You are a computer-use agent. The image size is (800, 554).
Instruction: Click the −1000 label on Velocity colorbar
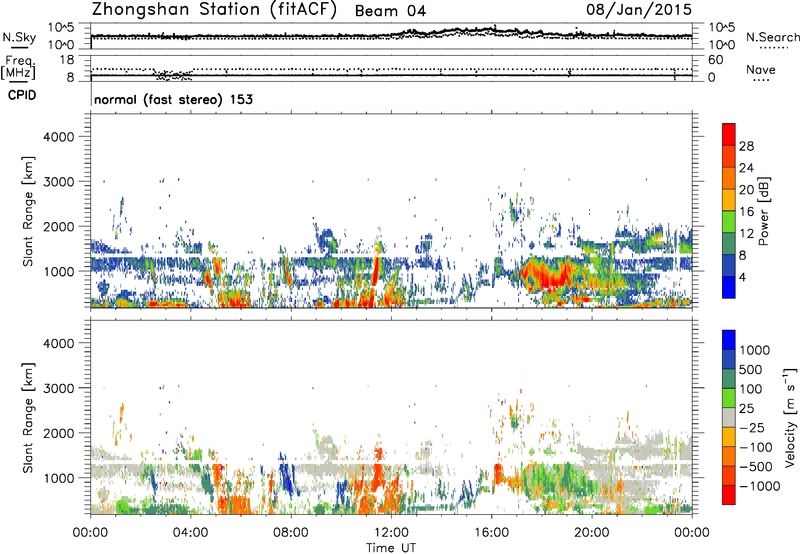coord(760,486)
